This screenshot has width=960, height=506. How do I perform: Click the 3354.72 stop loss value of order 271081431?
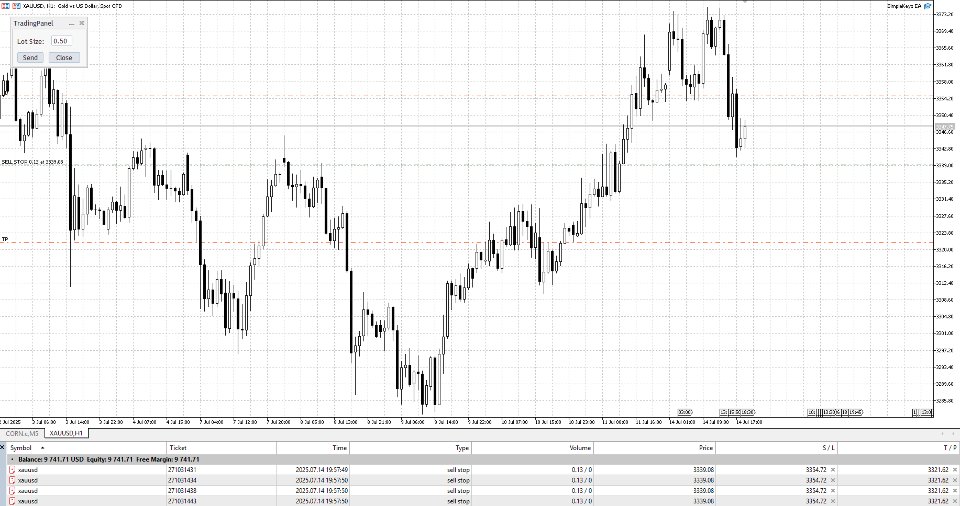816,470
